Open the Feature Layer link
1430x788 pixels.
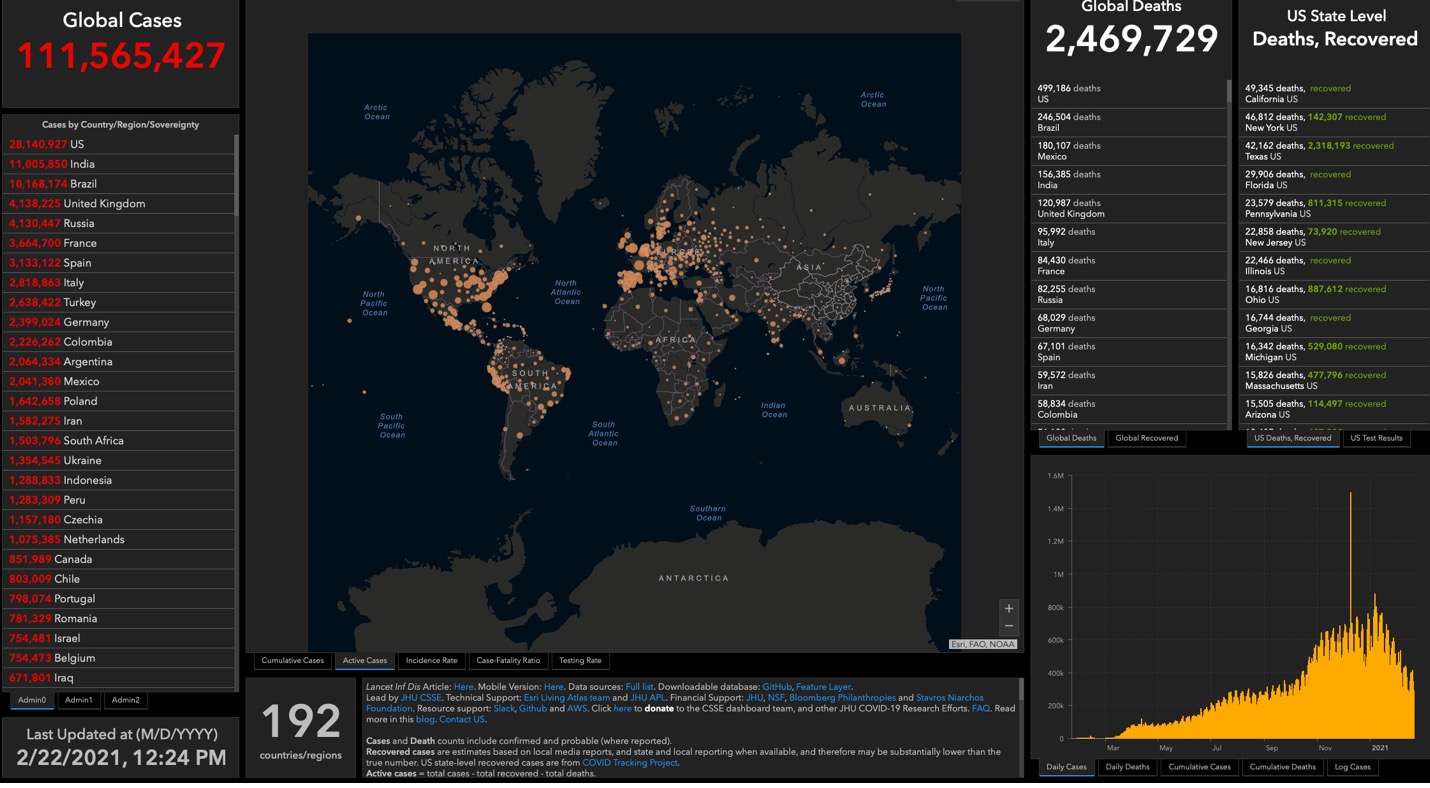[x=823, y=687]
